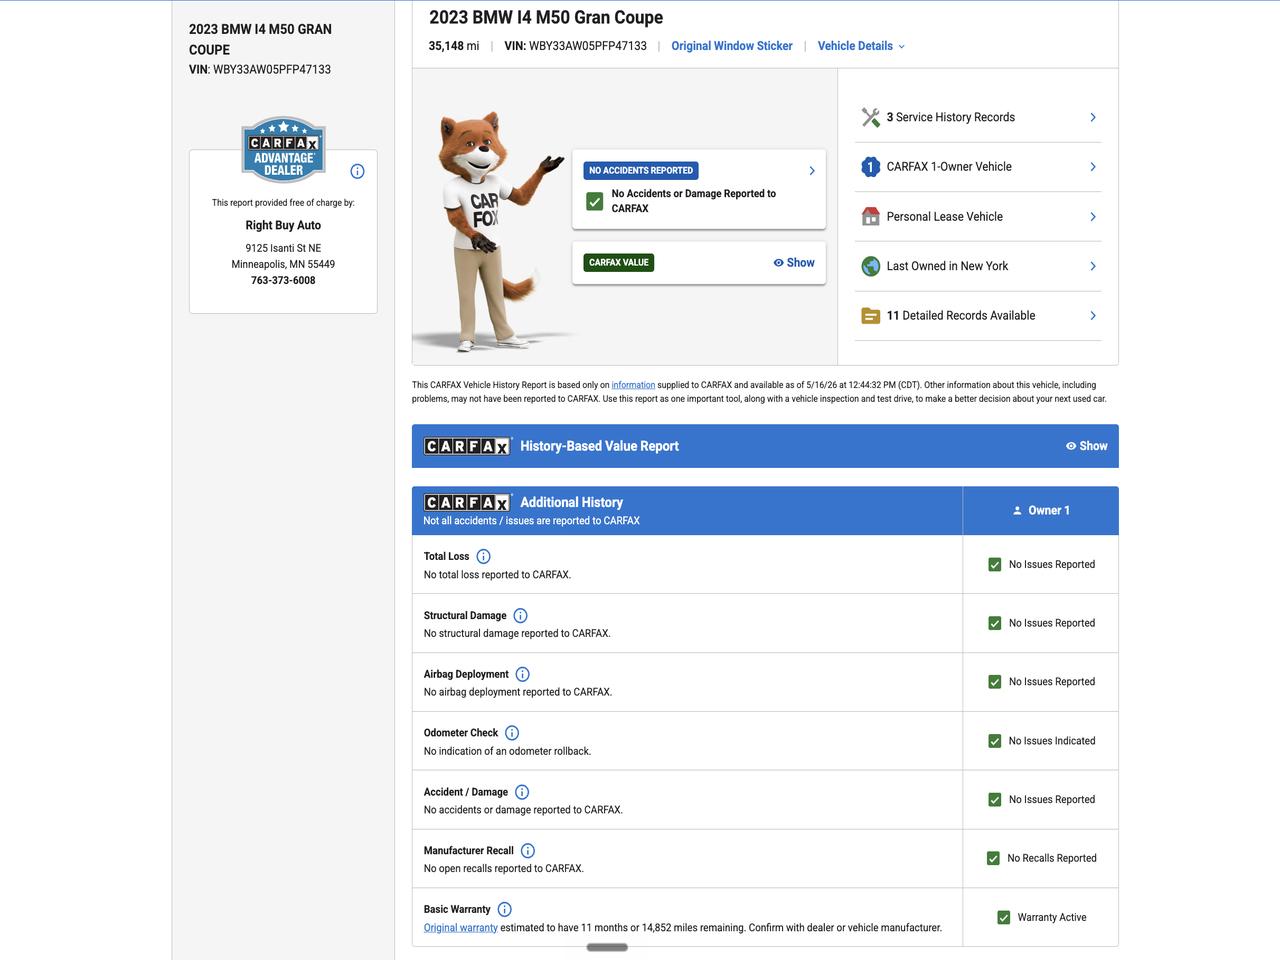Image resolution: width=1280 pixels, height=960 pixels.
Task: Click Structural Damage No Issues Reported checkmark
Action: pyautogui.click(x=995, y=623)
